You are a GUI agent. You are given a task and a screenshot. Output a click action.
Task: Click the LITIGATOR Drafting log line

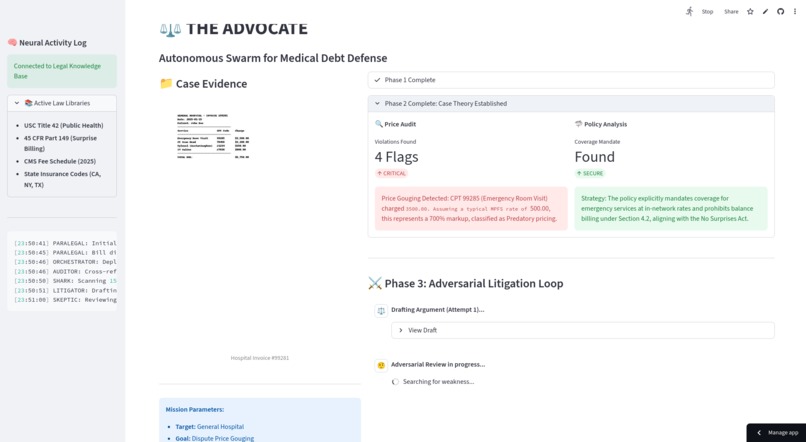point(65,290)
